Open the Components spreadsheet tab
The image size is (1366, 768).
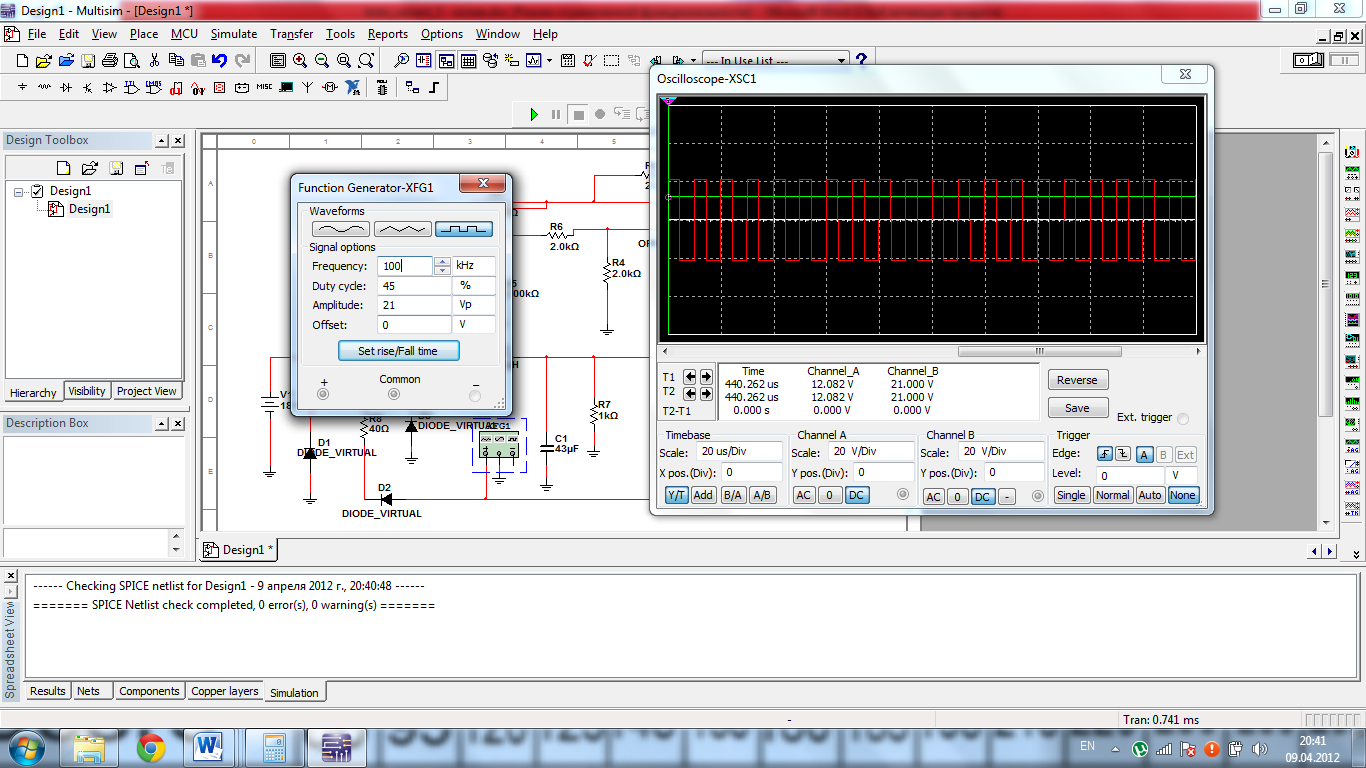[x=149, y=691]
